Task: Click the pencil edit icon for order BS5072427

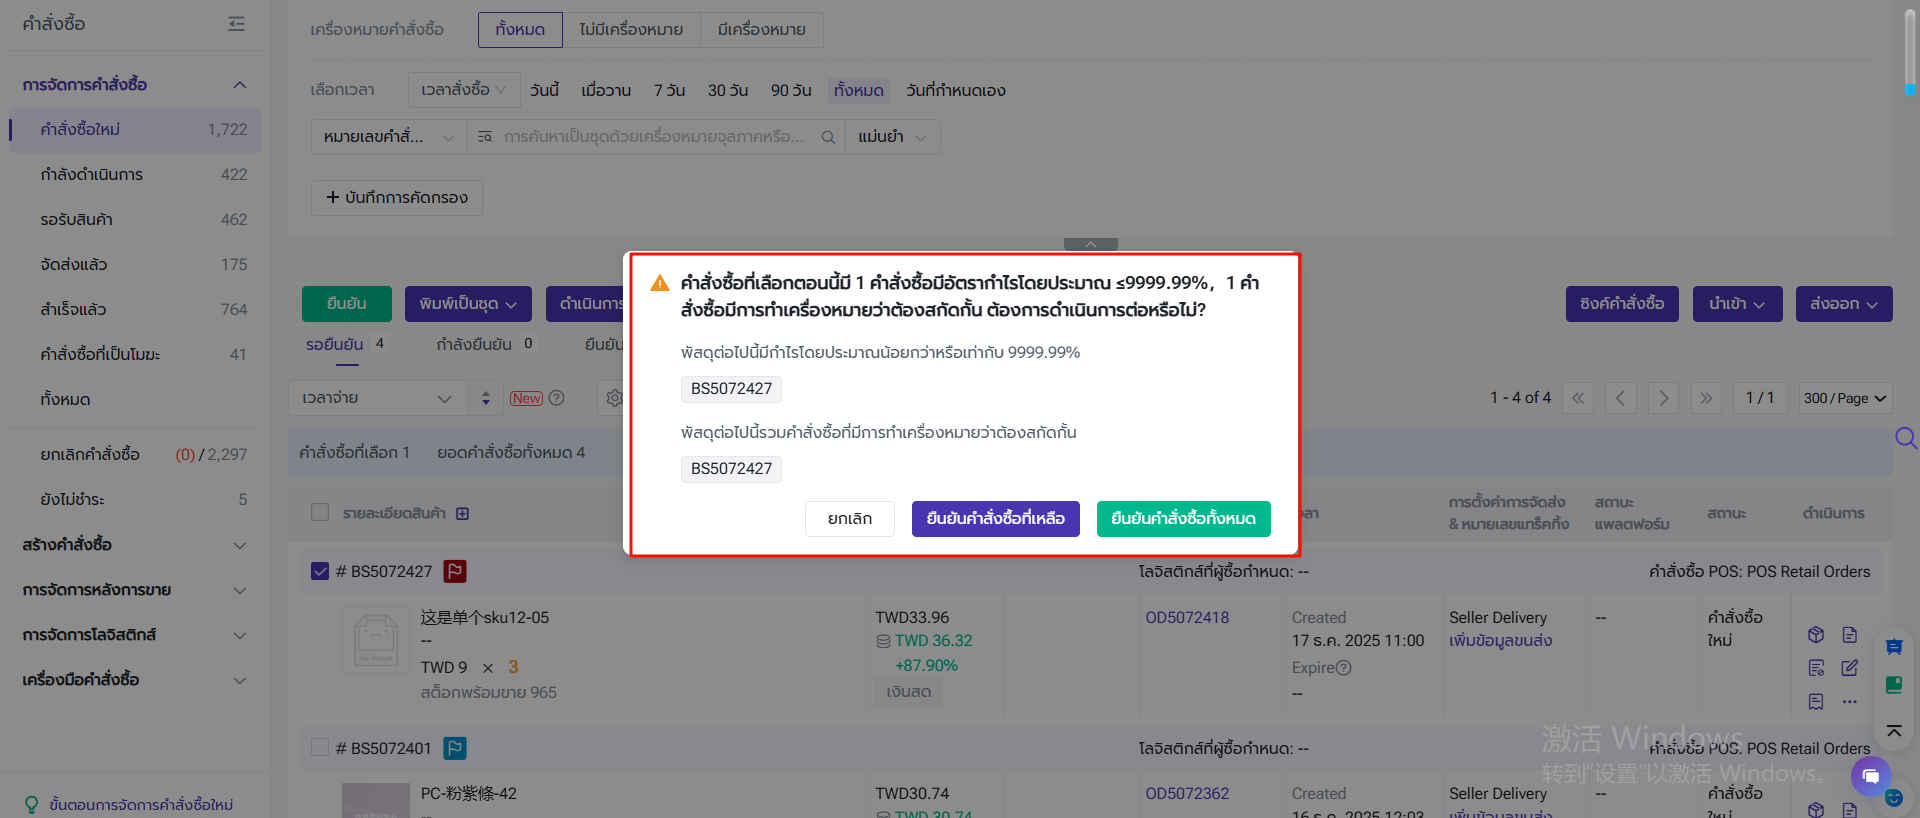Action: (1849, 667)
